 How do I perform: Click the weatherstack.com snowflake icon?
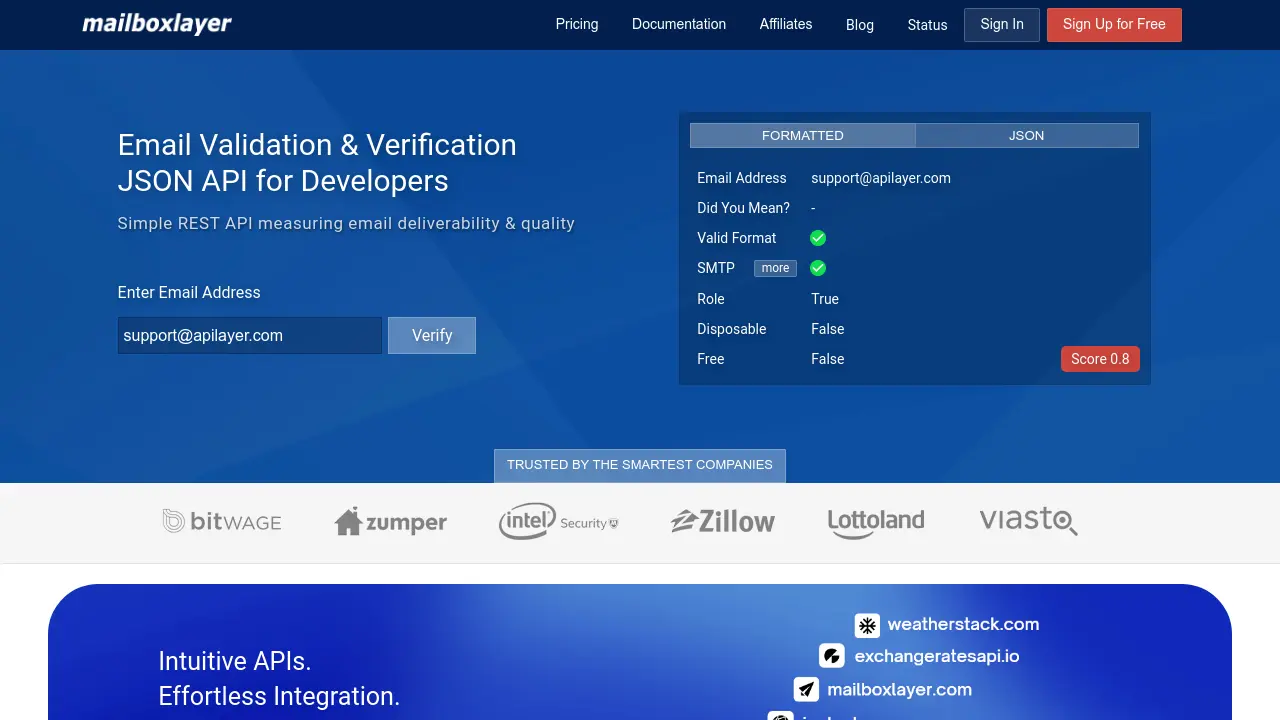(867, 625)
